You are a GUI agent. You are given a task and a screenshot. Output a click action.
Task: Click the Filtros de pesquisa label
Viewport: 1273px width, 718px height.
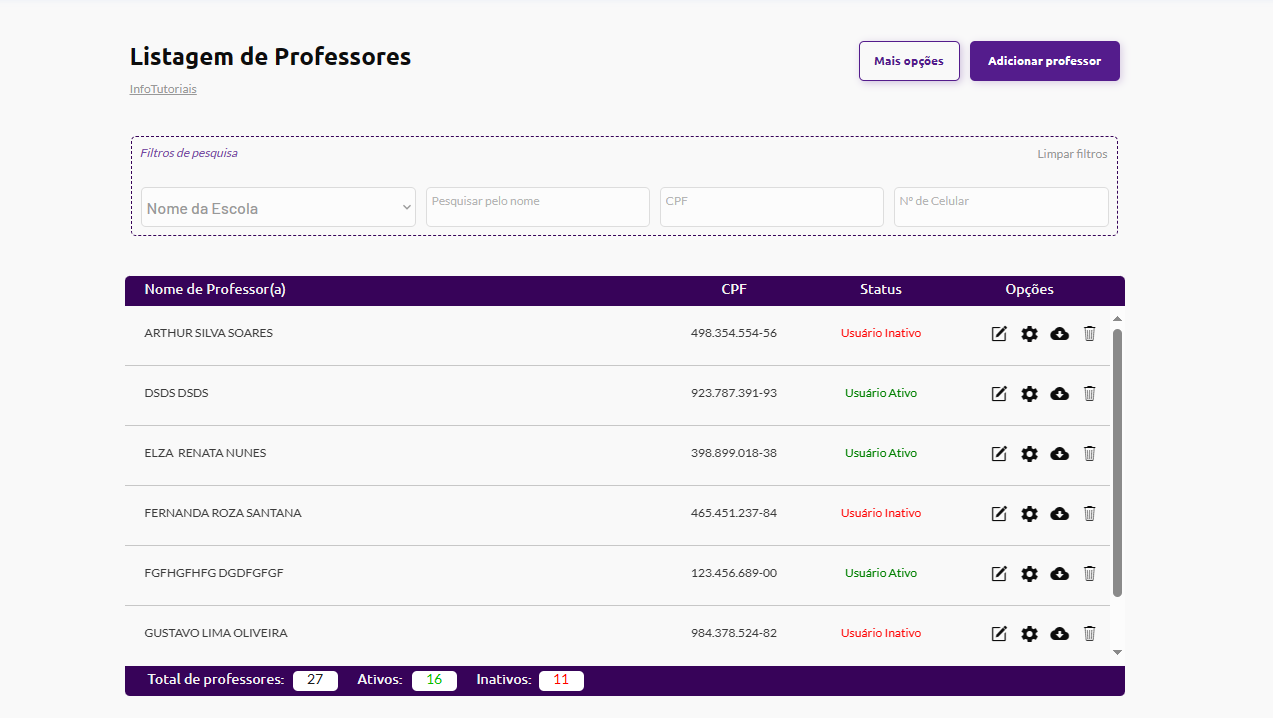click(189, 153)
